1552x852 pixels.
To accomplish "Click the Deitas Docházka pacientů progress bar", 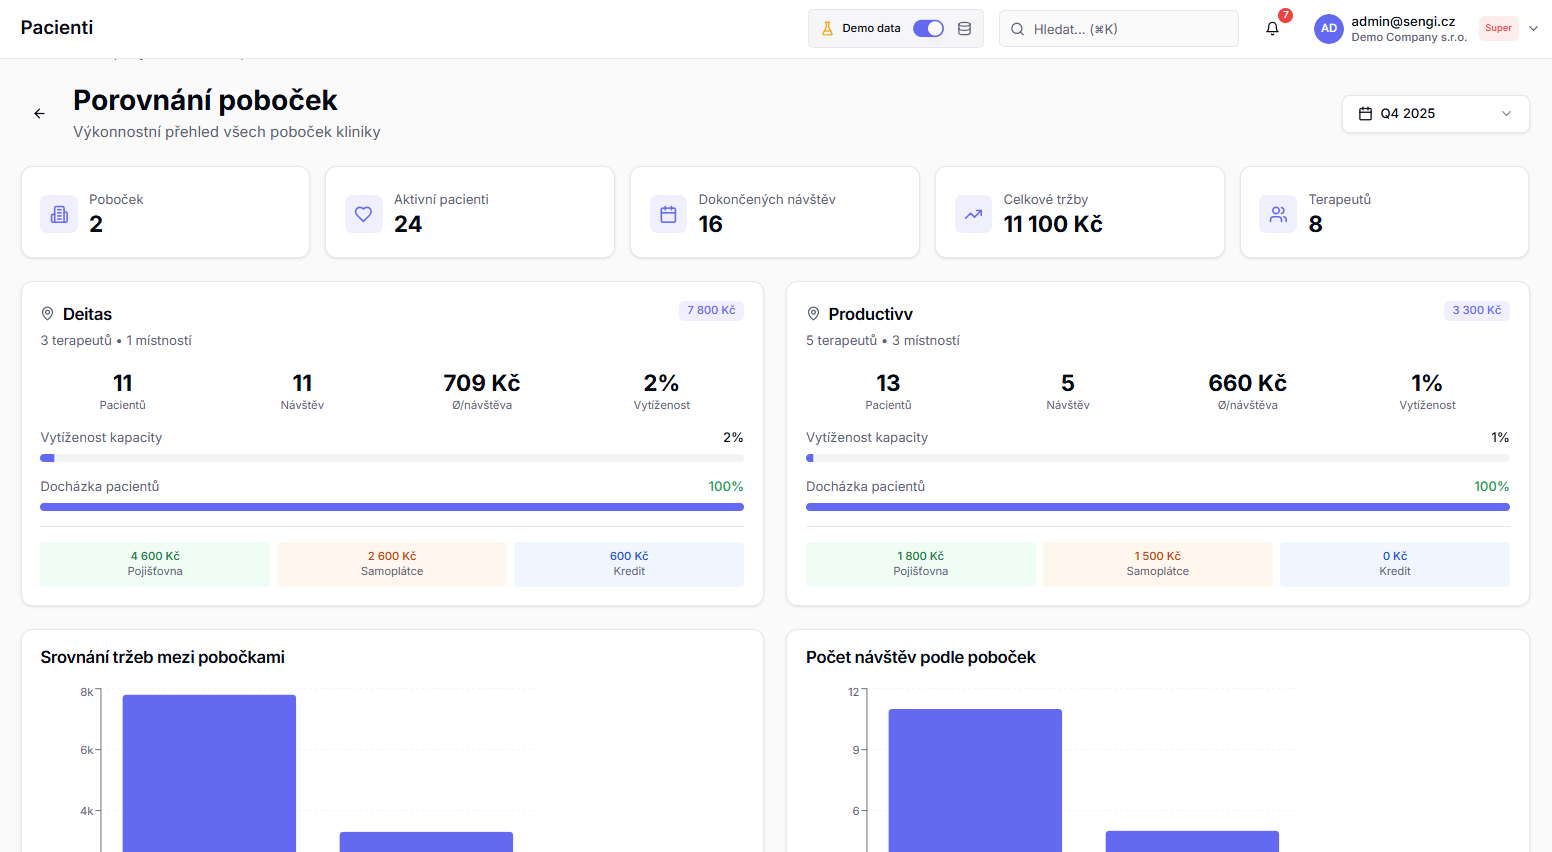I will coord(392,507).
